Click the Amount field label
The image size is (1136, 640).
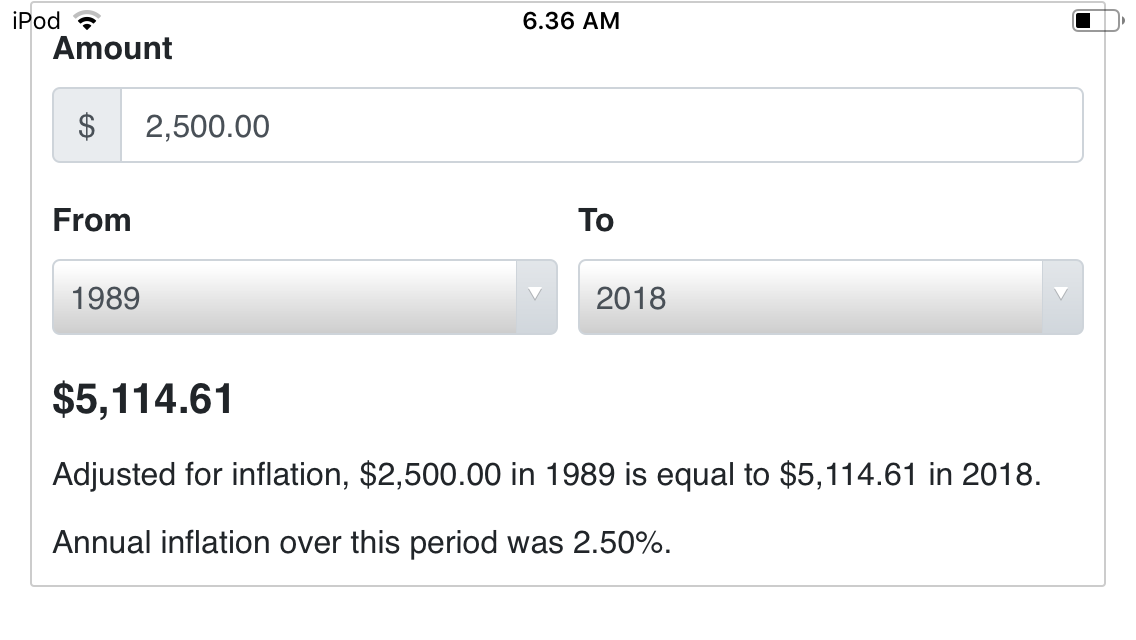112,49
